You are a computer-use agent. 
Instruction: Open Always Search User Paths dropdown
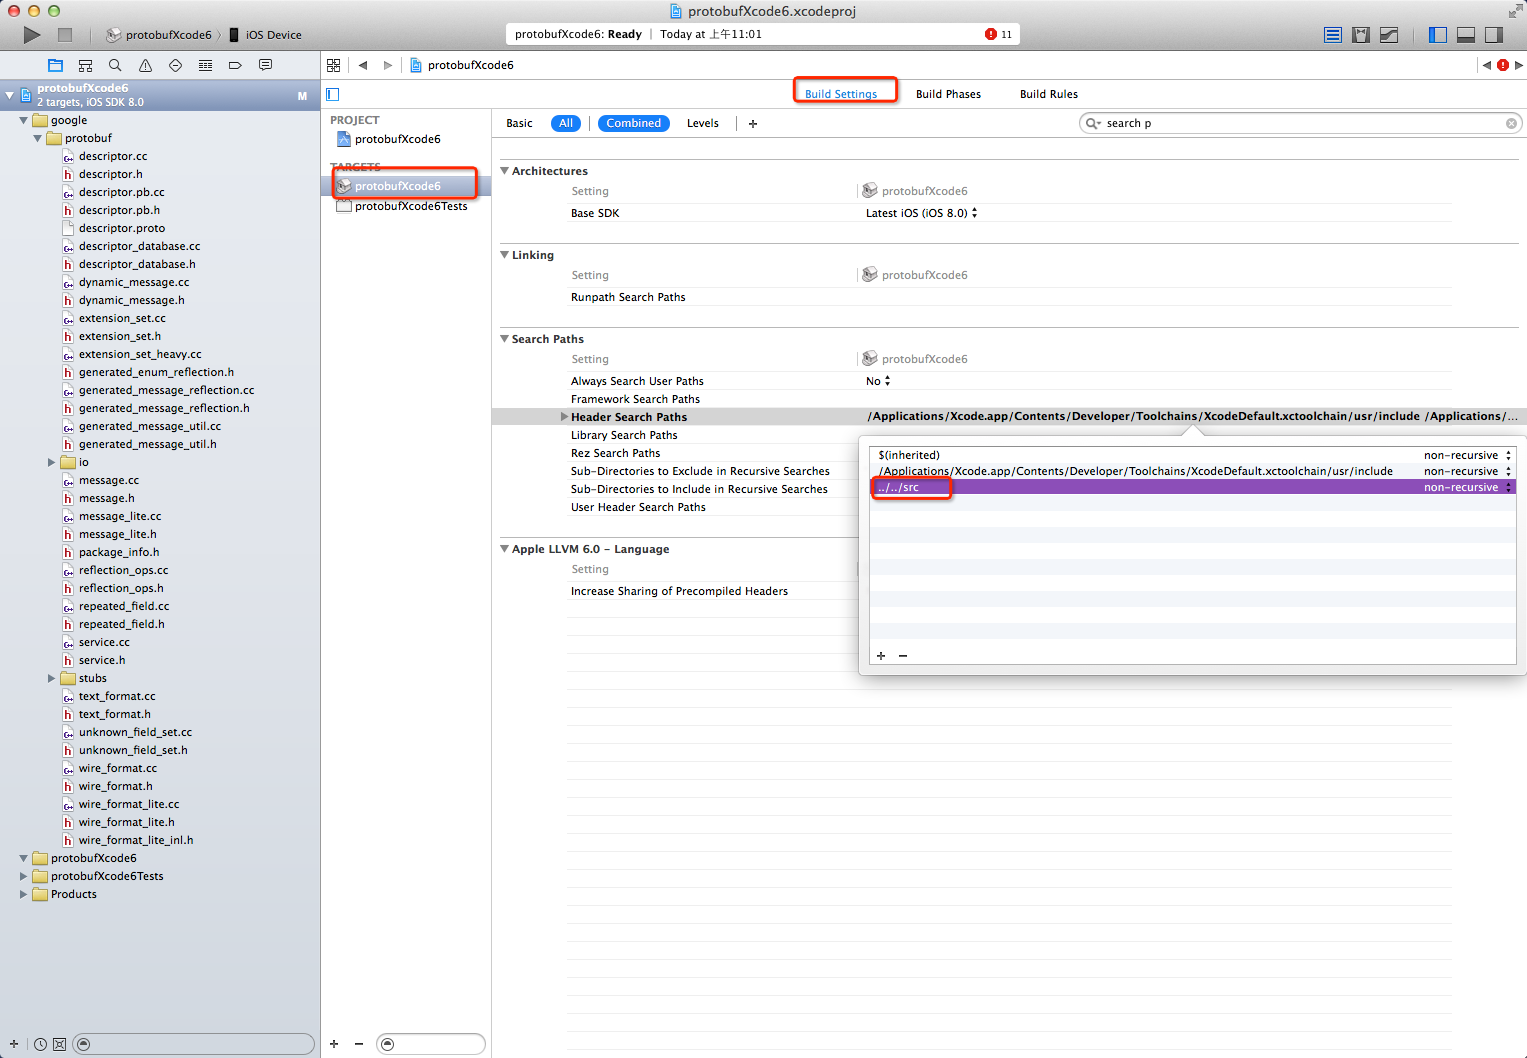tap(878, 381)
